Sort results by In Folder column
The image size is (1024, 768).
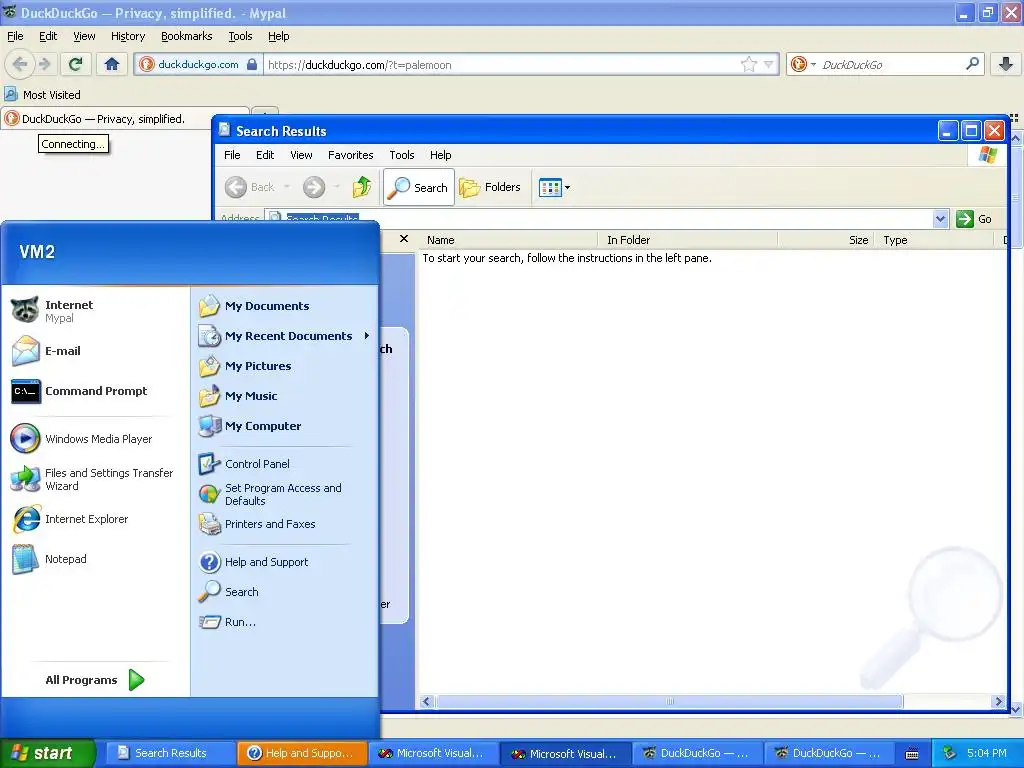click(x=688, y=240)
